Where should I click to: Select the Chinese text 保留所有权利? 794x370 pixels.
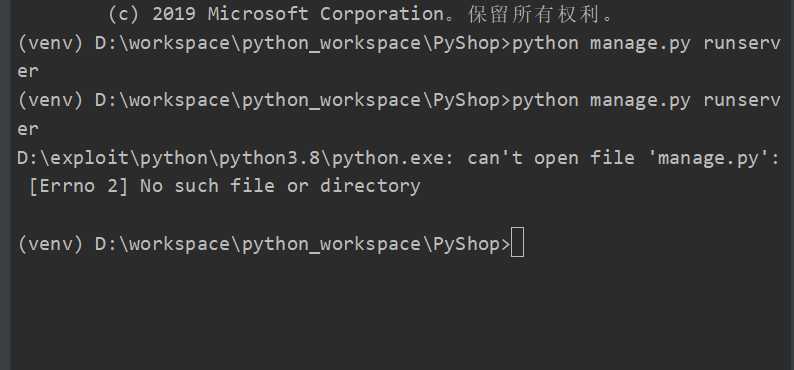pos(534,14)
